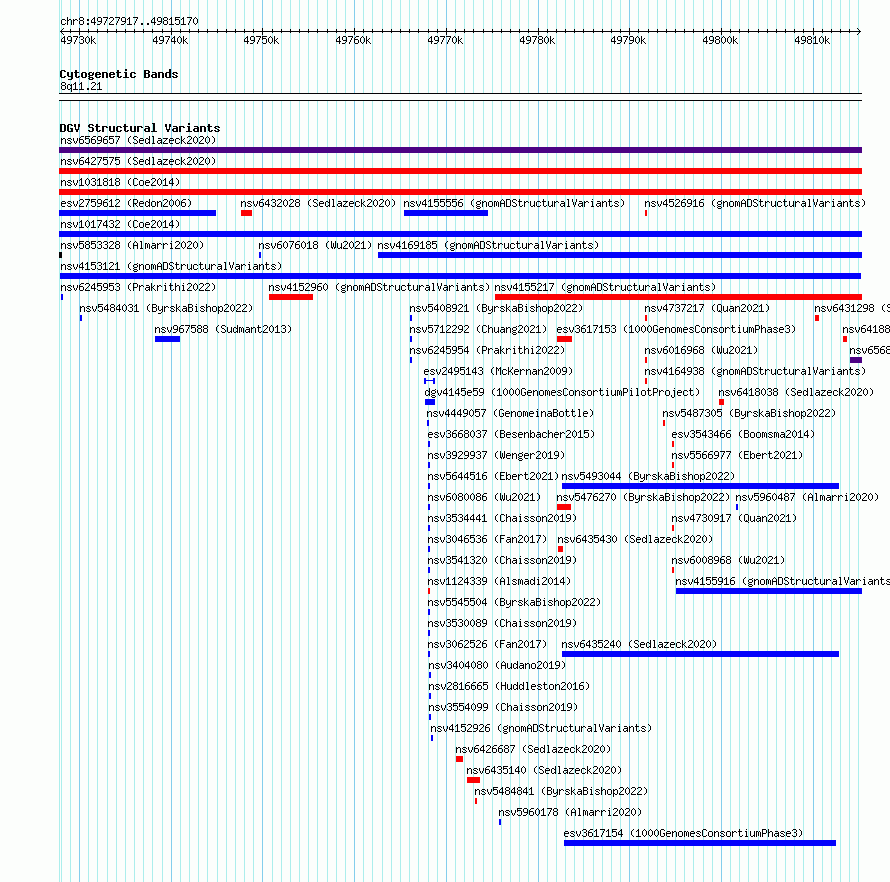The width and height of the screenshot is (890, 882).
Task: Click the nsv6426687 red variant block
Action: point(459,759)
